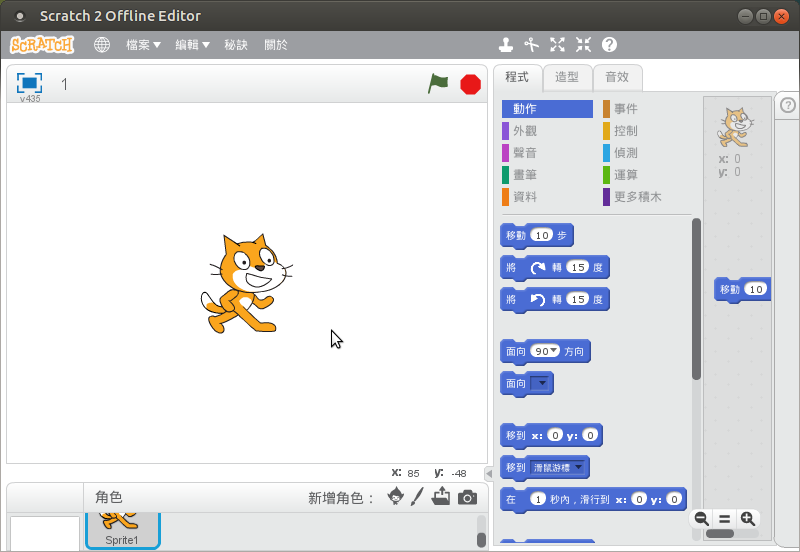Click the sprite list vertical scrollbar
The image size is (800, 552).
point(481,539)
